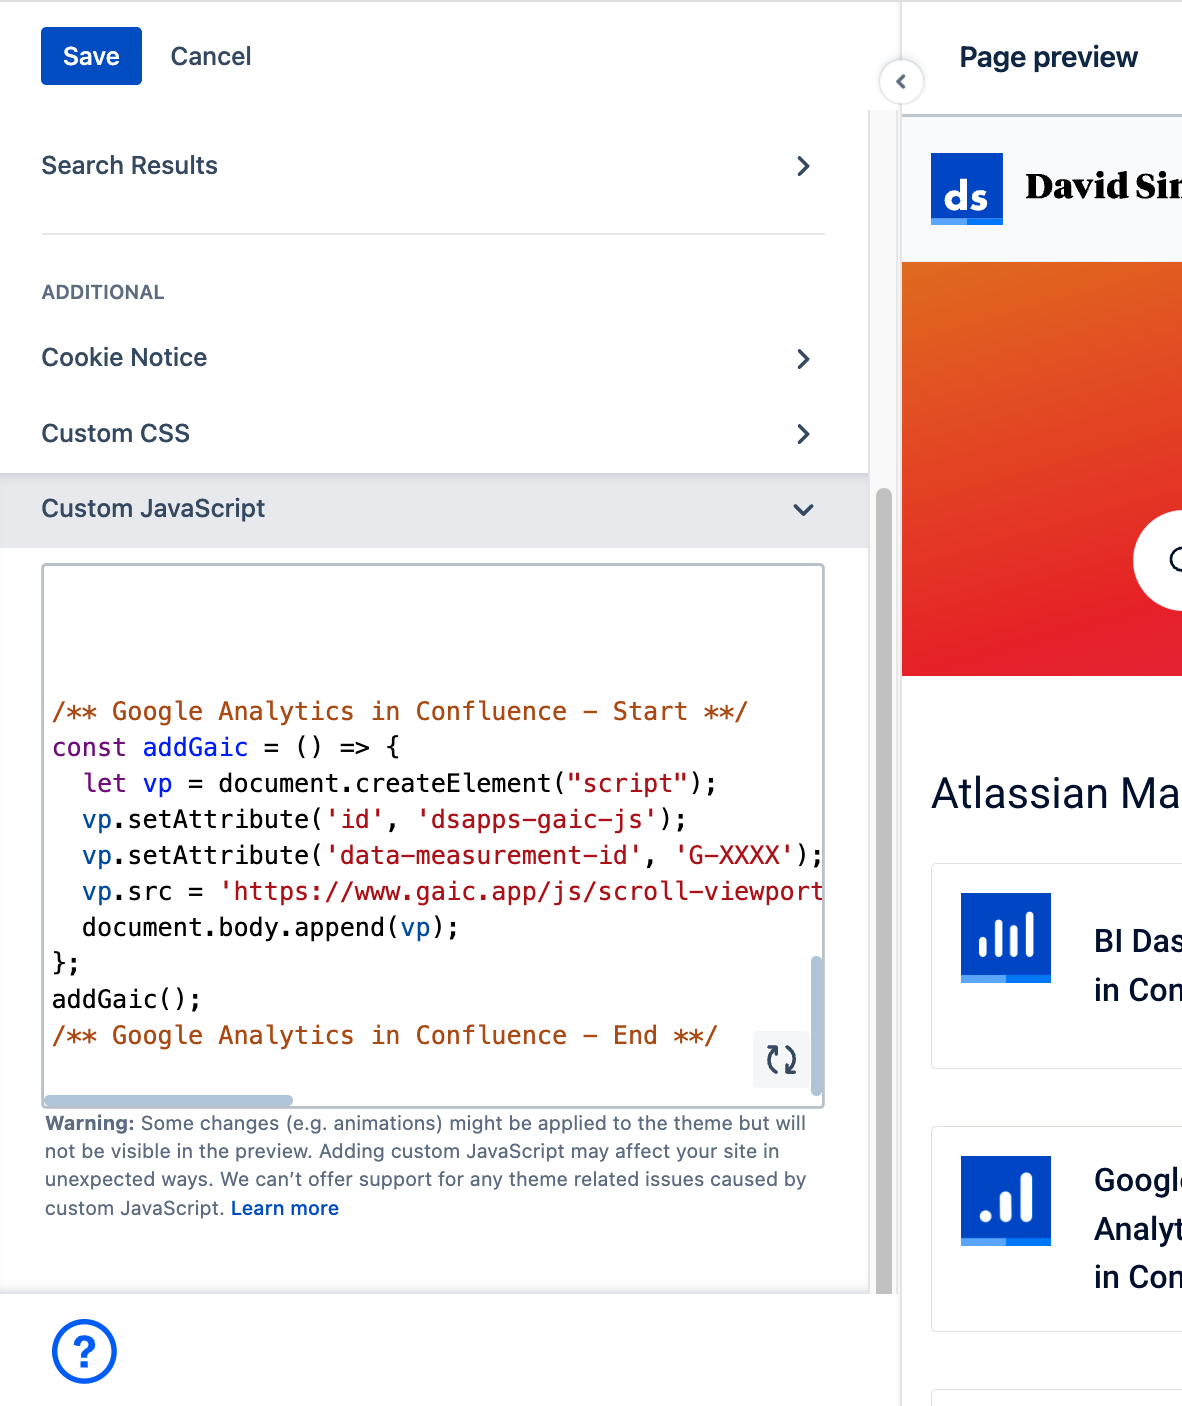
Task: Click the blue Save button
Action: point(91,56)
